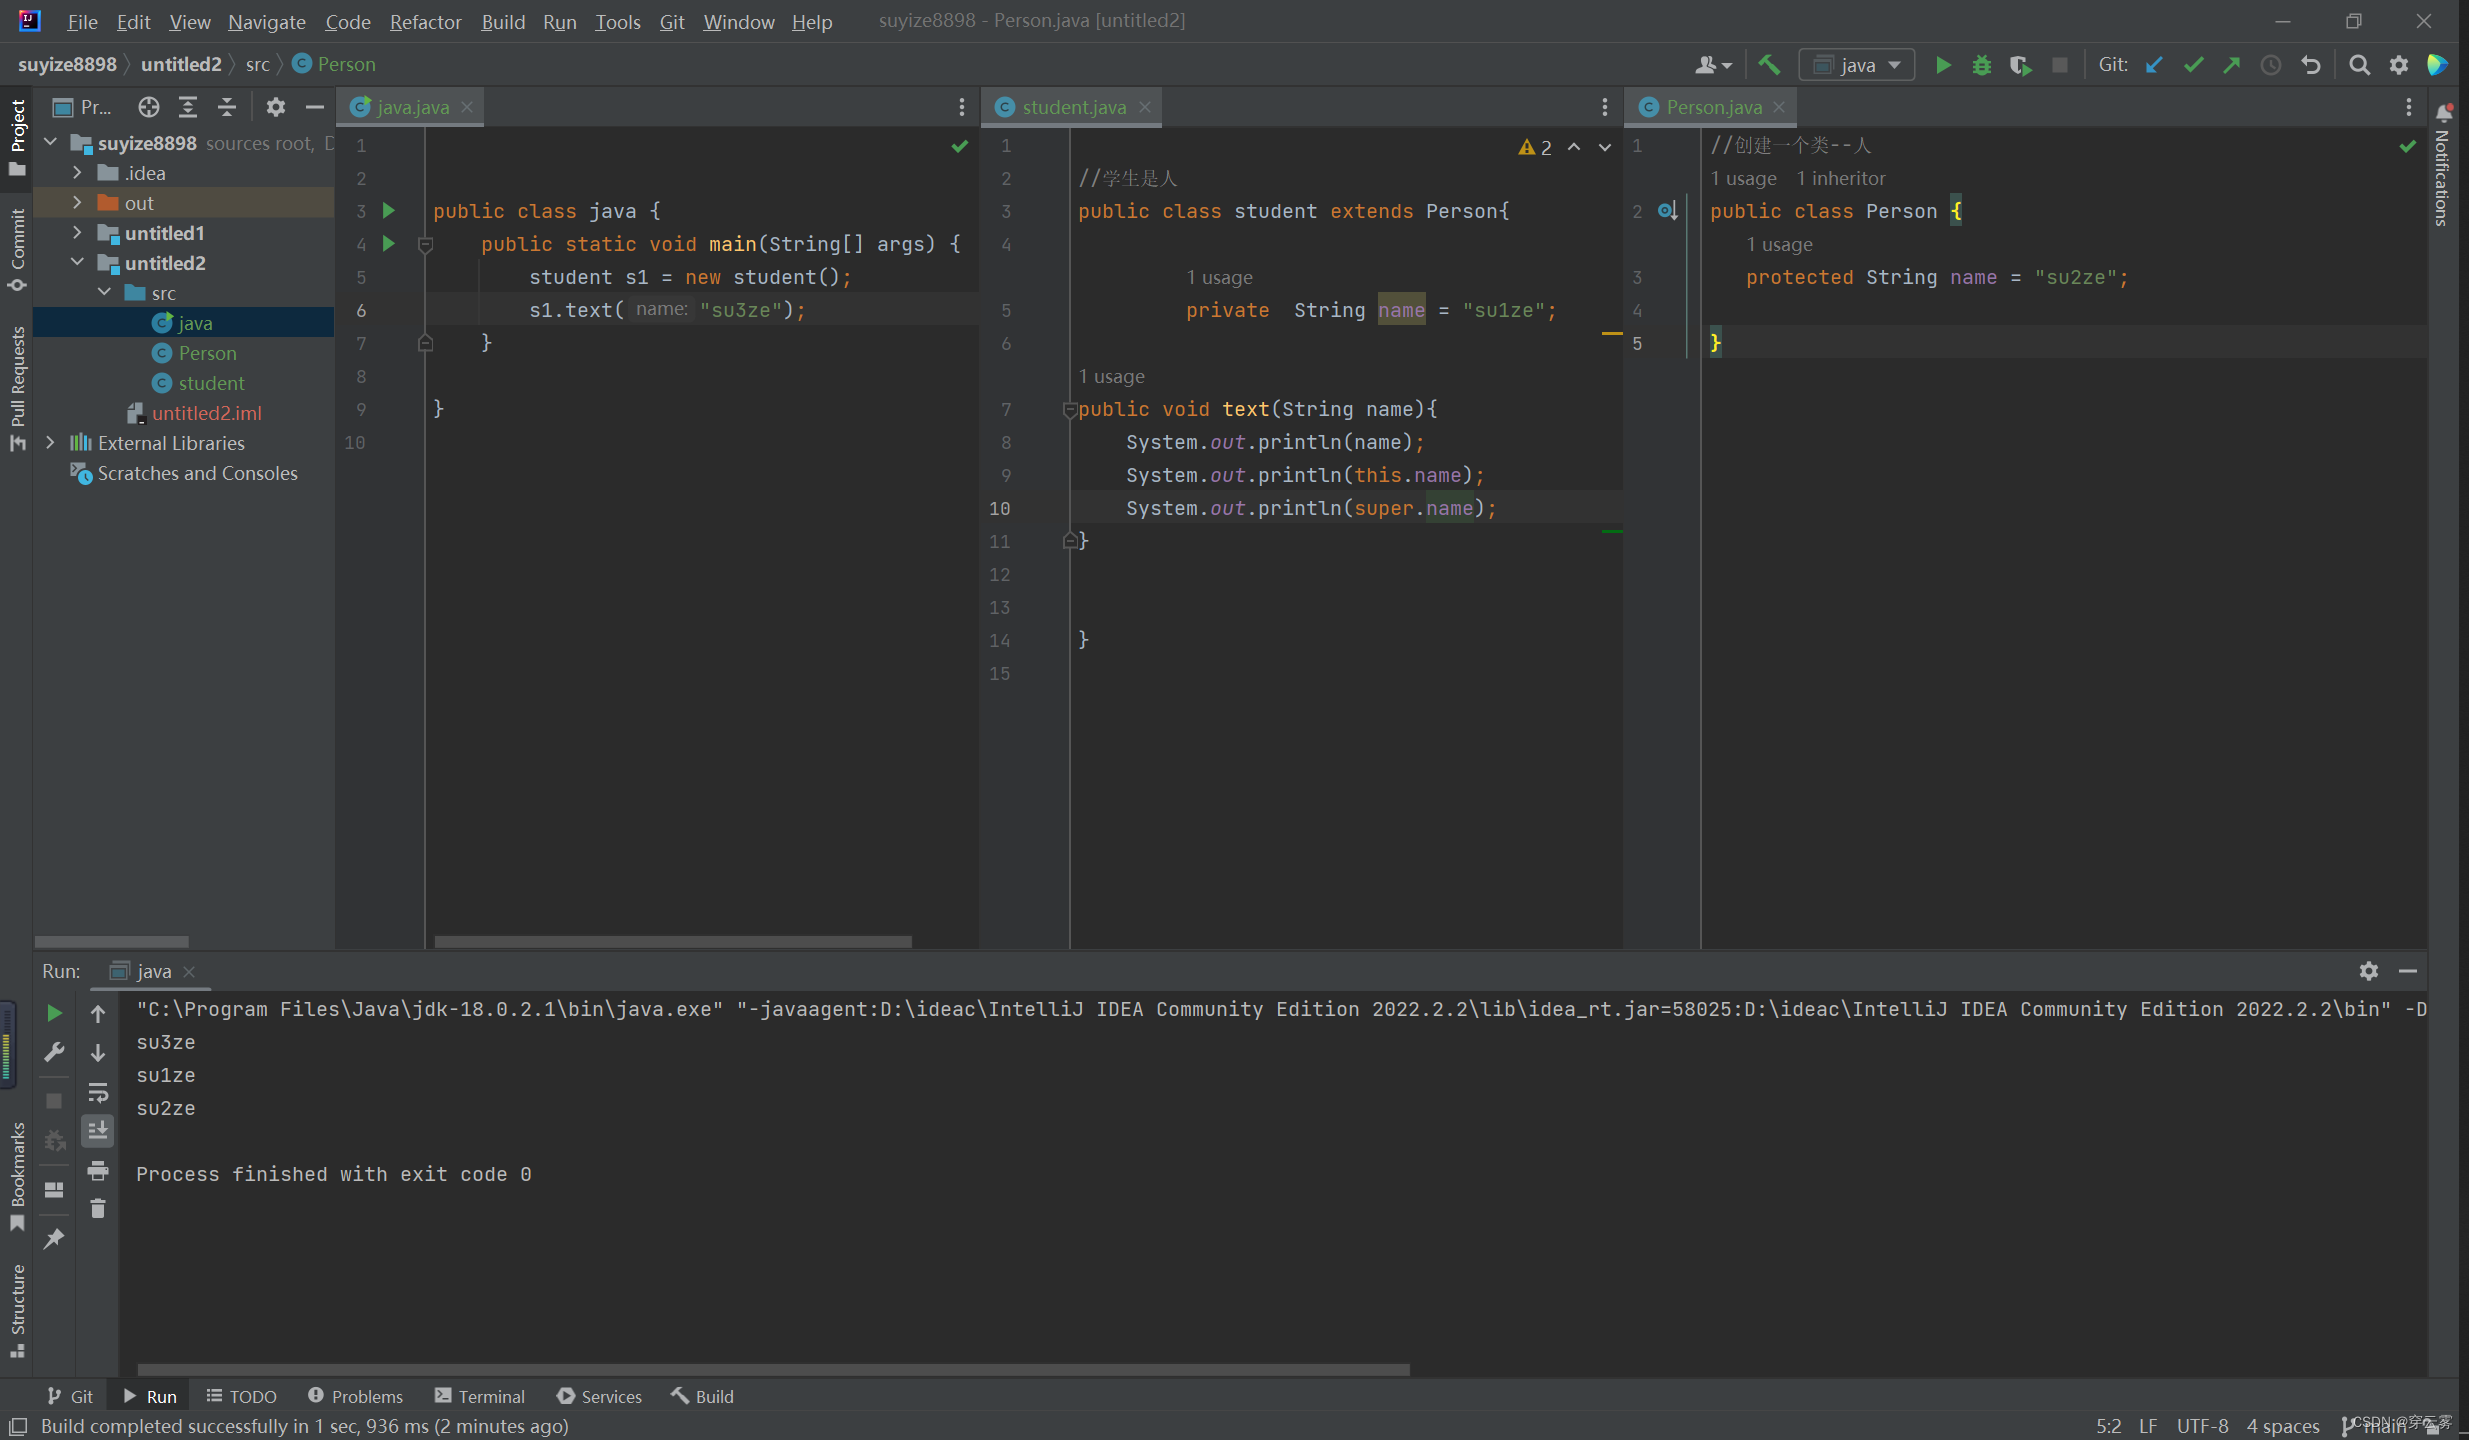The height and width of the screenshot is (1440, 2469).
Task: Switch to the student.java editor tab
Action: (x=1072, y=107)
